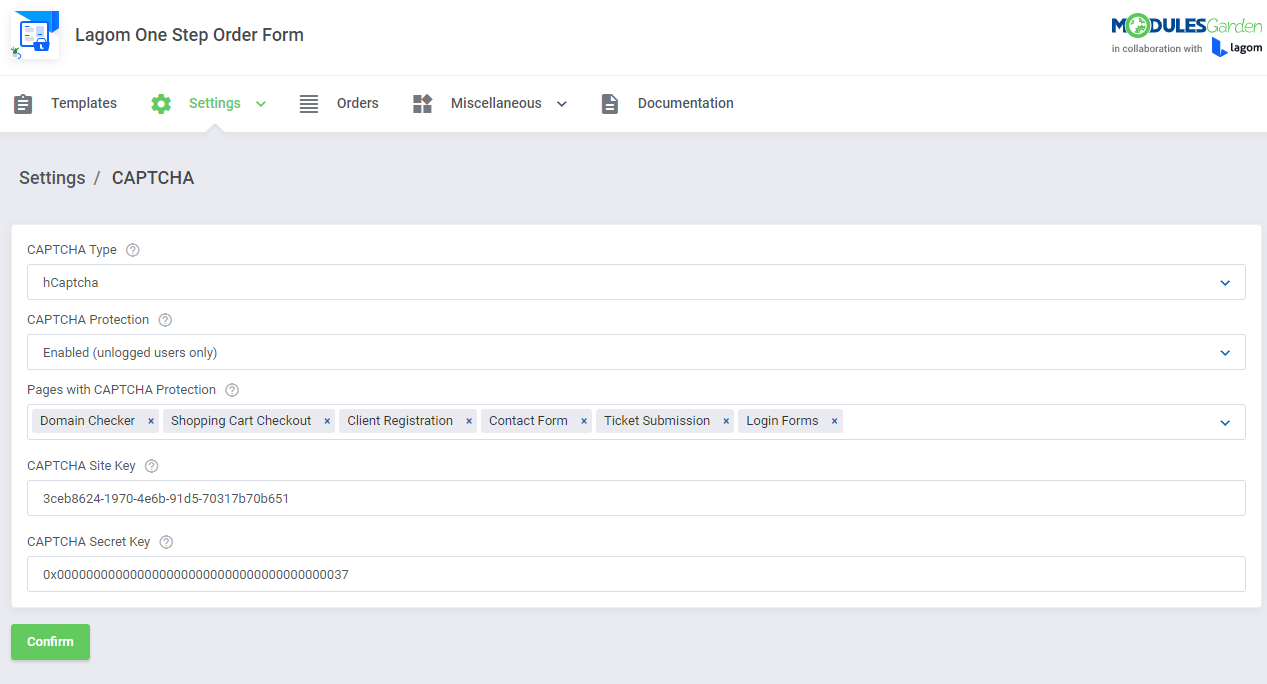Image resolution: width=1267 pixels, height=684 pixels.
Task: Show help tooltip for CAPTCHA Secret Key
Action: pos(166,542)
